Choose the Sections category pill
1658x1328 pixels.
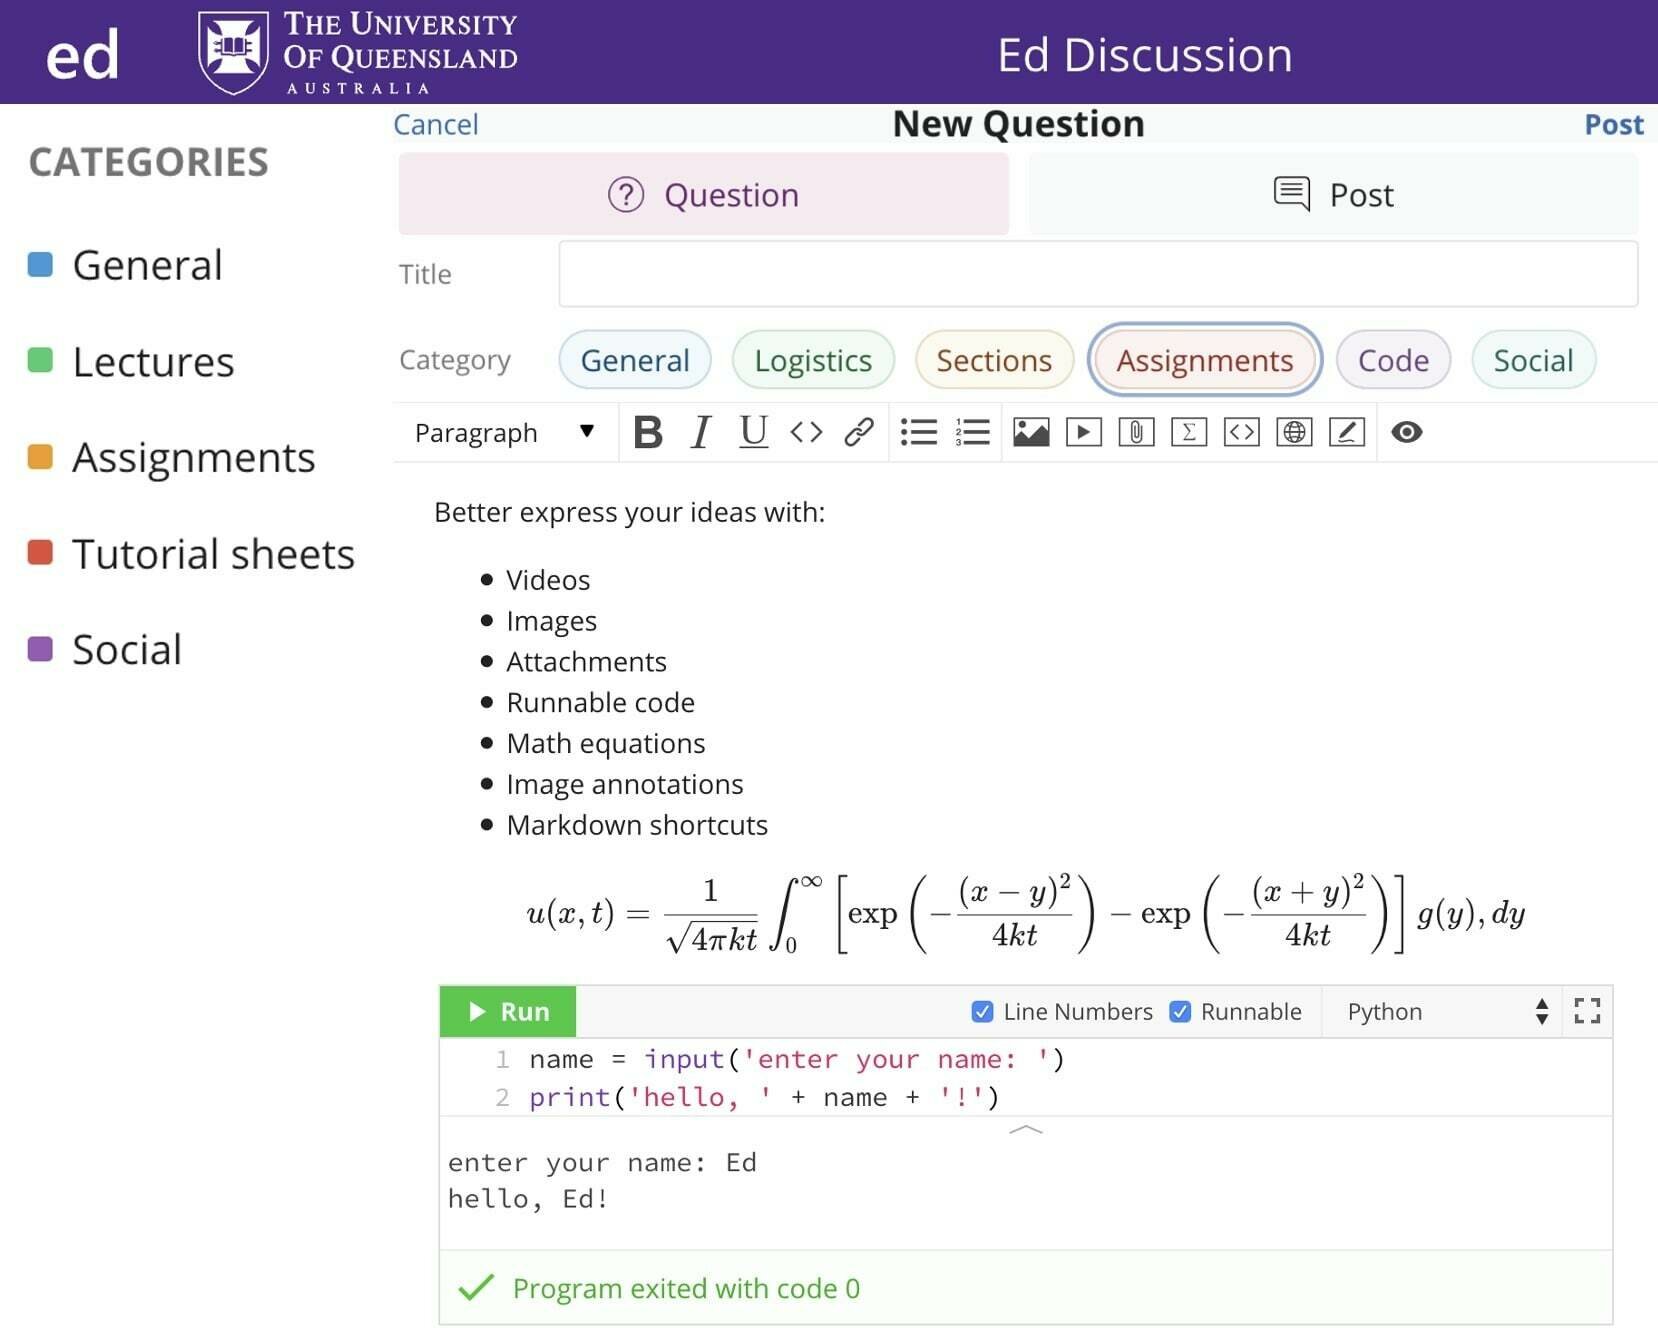pyautogui.click(x=994, y=360)
